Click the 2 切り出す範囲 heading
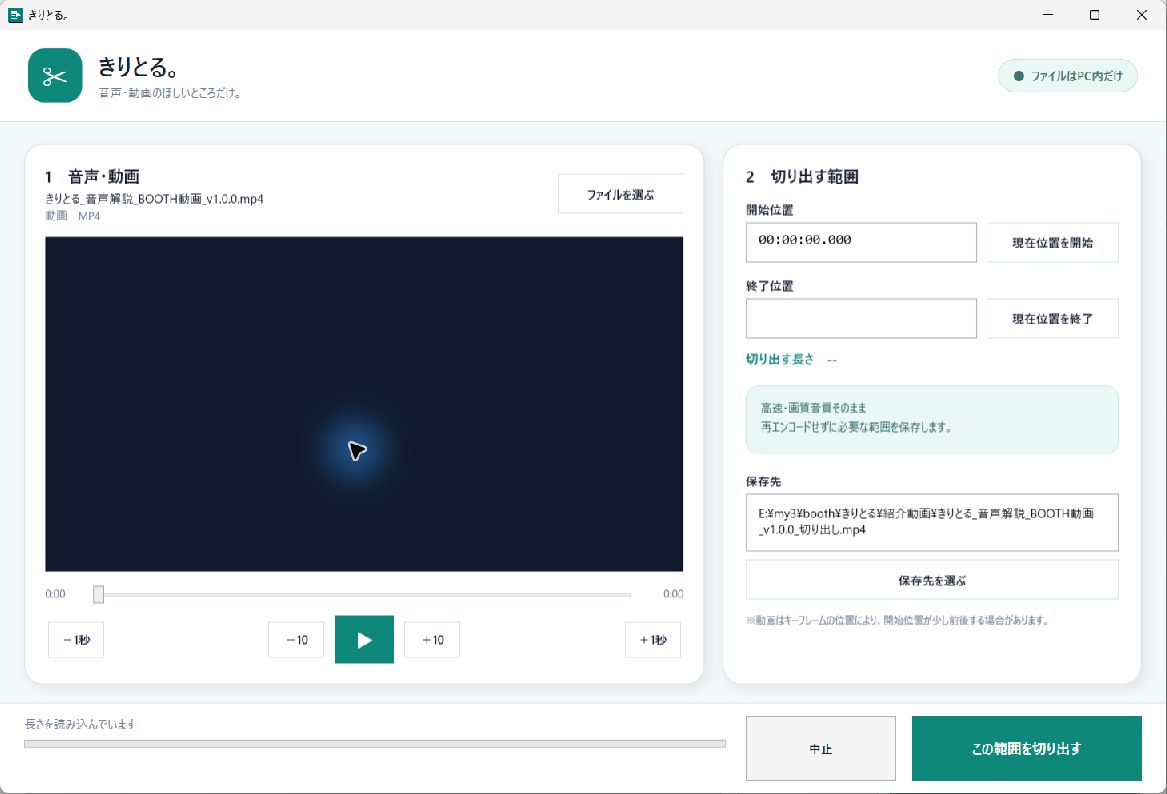 click(802, 176)
